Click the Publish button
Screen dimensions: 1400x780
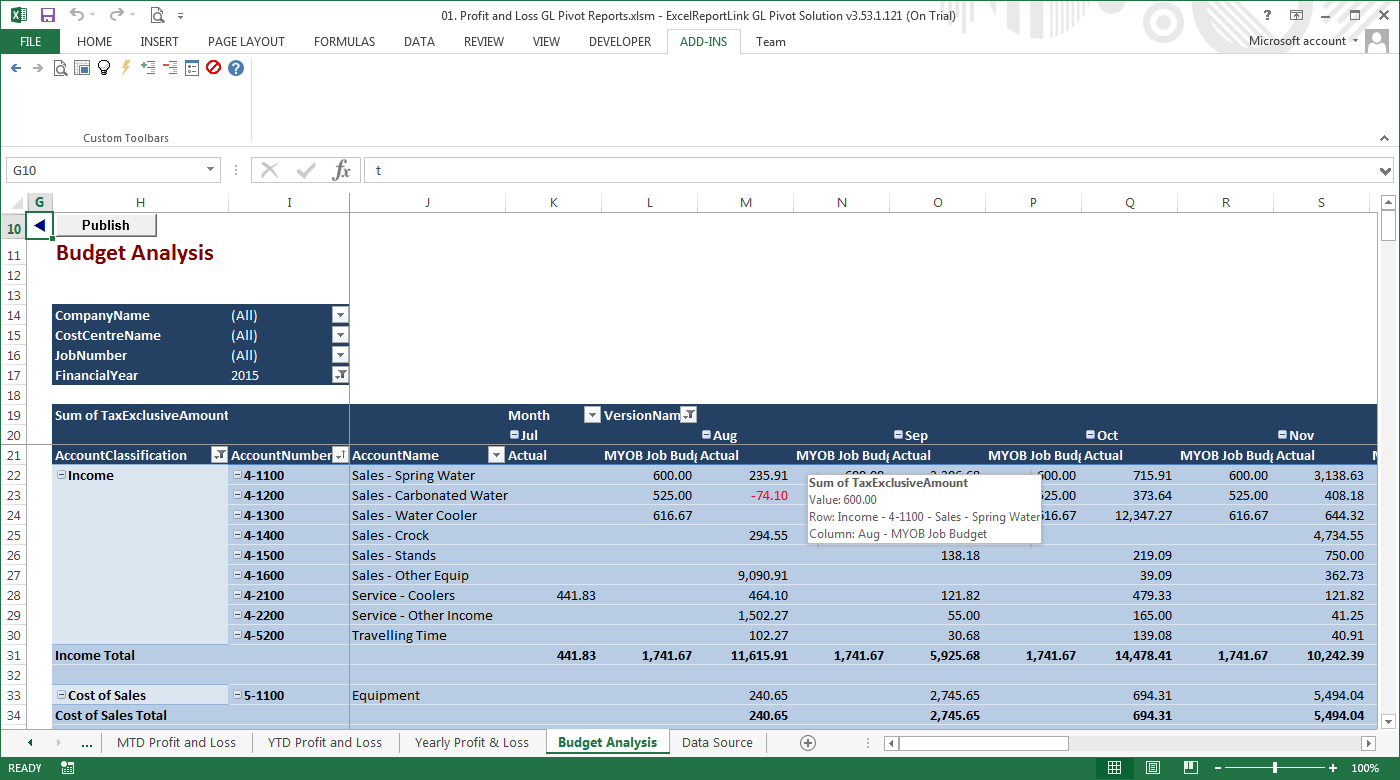pos(105,225)
